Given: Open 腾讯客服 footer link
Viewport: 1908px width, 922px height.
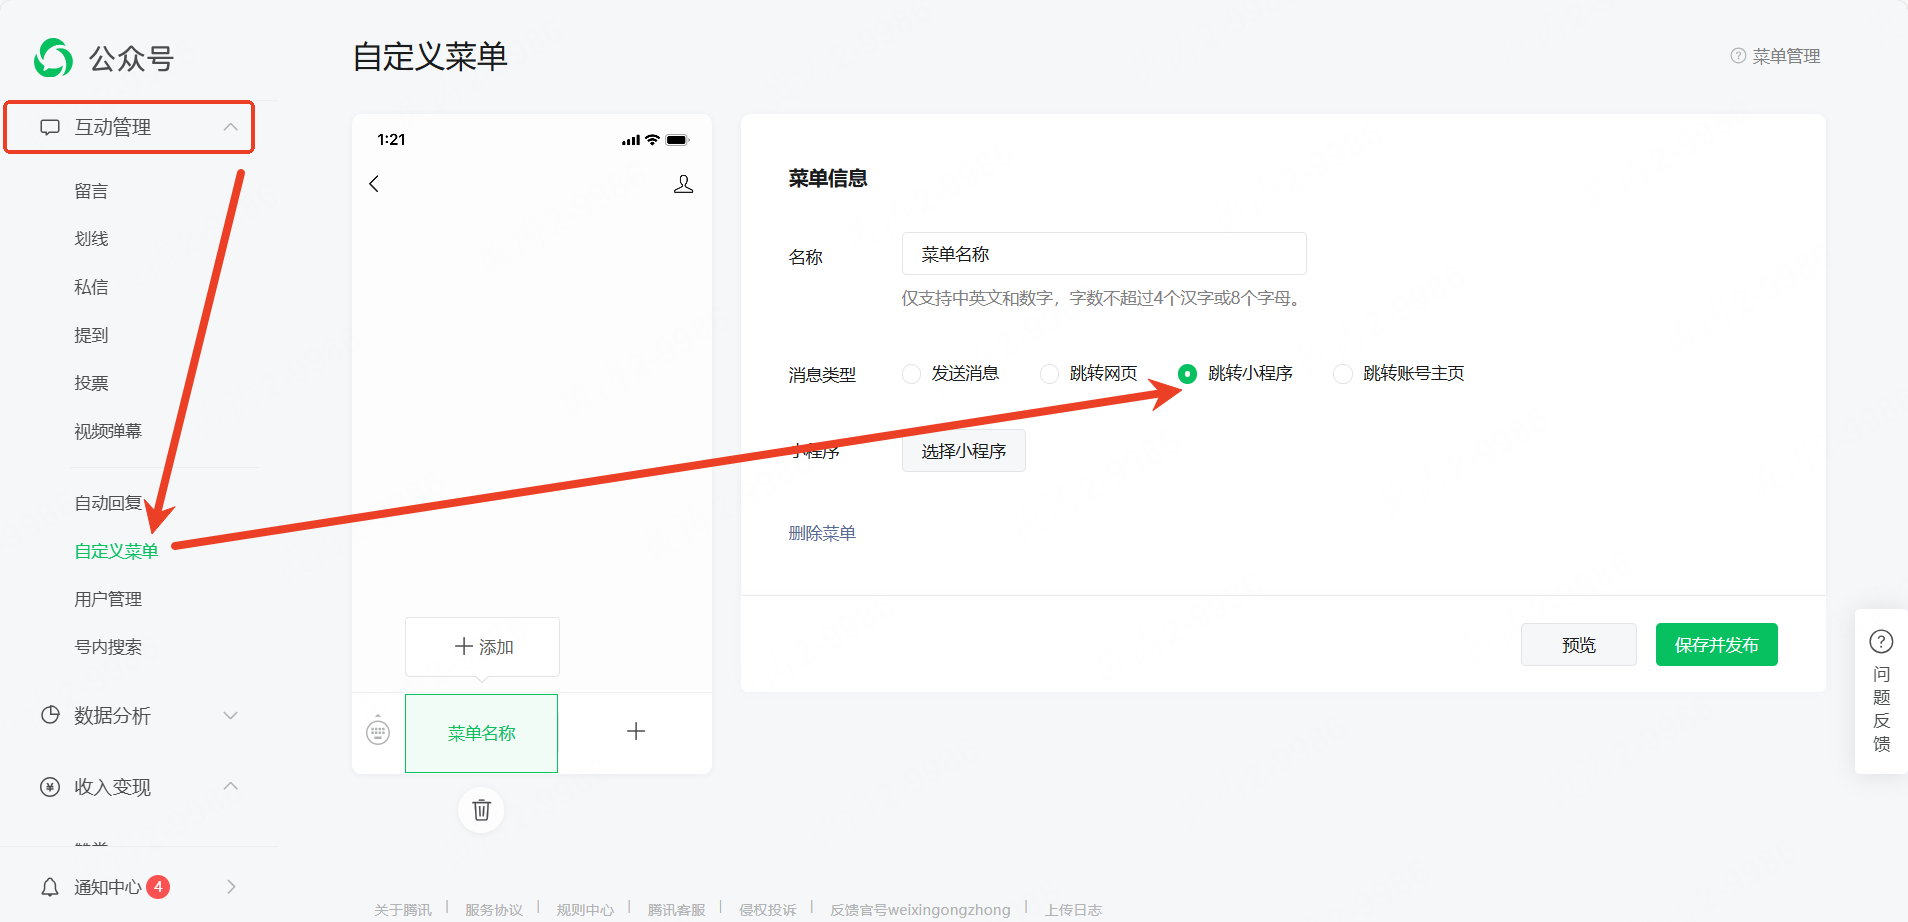Looking at the screenshot, I should [x=676, y=910].
